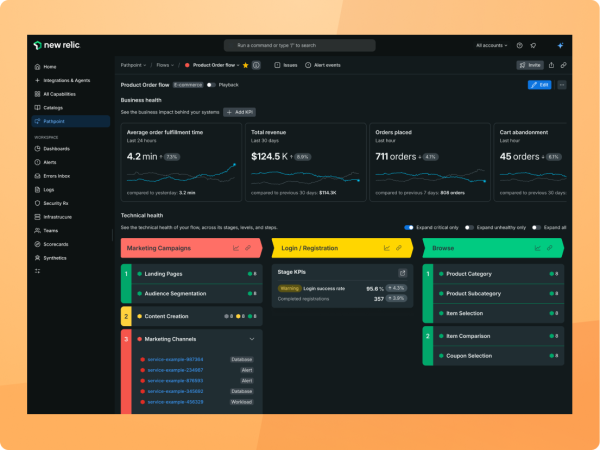The image size is (600, 450).
Task: Click chart icon in Browse header
Action: pyautogui.click(x=537, y=248)
